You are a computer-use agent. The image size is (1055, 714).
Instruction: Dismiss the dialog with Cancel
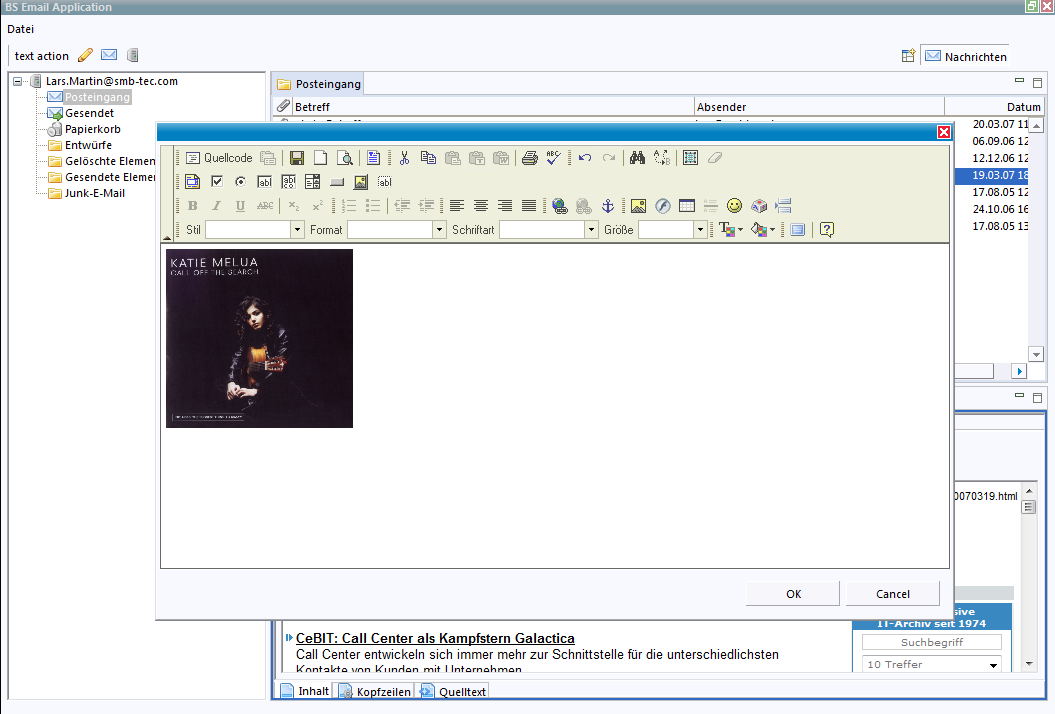coord(892,594)
